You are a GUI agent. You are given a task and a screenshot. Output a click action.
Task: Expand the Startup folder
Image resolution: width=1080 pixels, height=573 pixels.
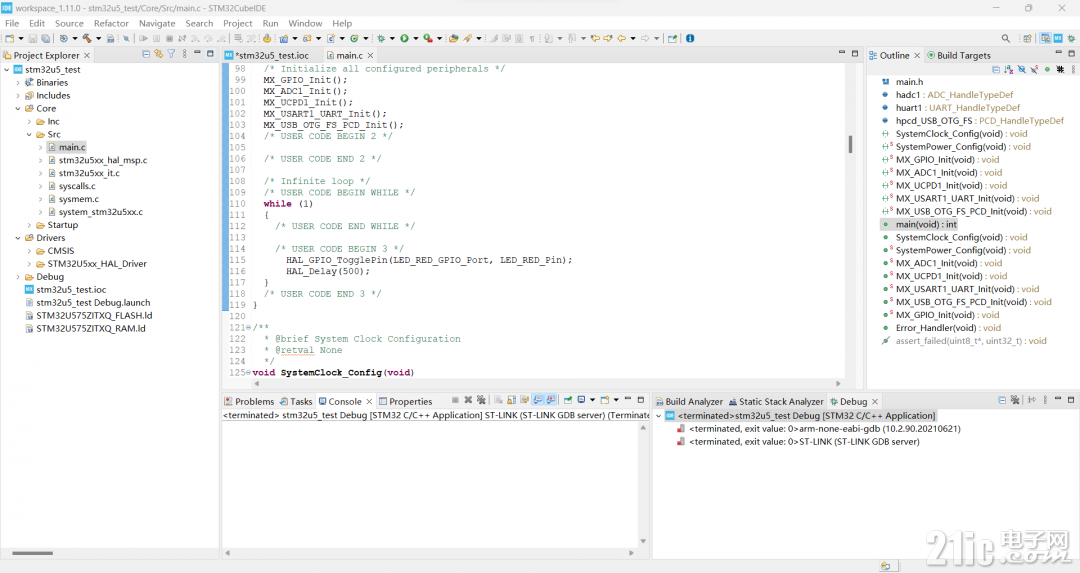30,225
